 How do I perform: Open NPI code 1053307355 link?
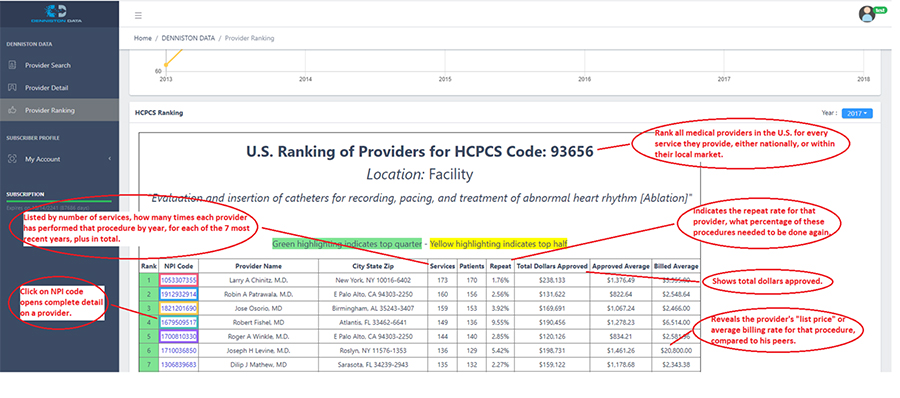coord(179,280)
